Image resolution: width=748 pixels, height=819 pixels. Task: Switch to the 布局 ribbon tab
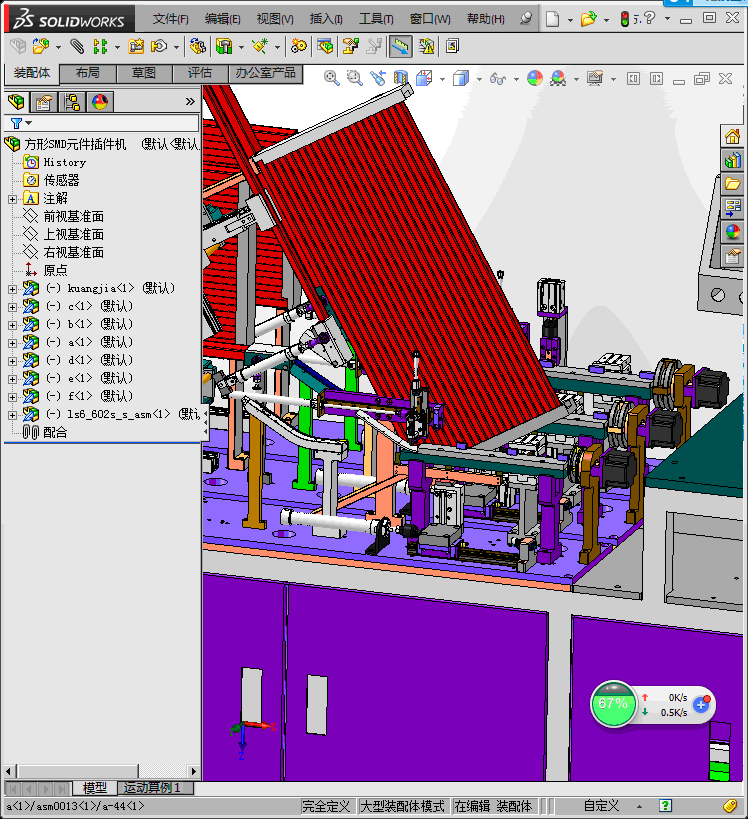(x=88, y=73)
